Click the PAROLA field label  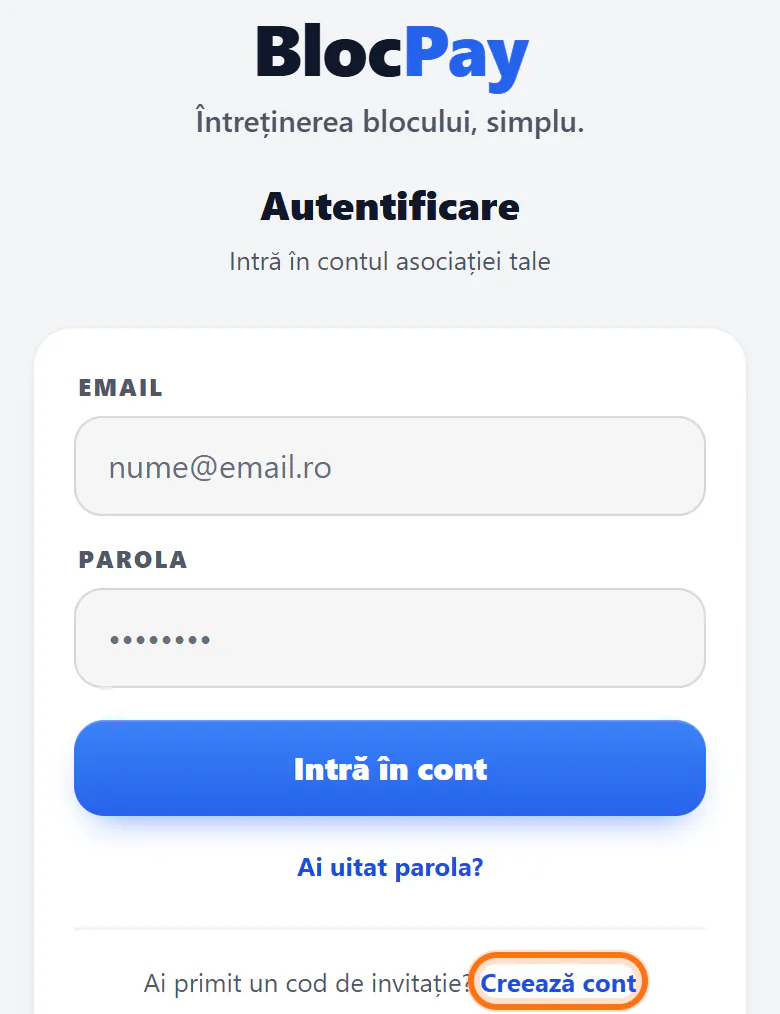click(133, 559)
